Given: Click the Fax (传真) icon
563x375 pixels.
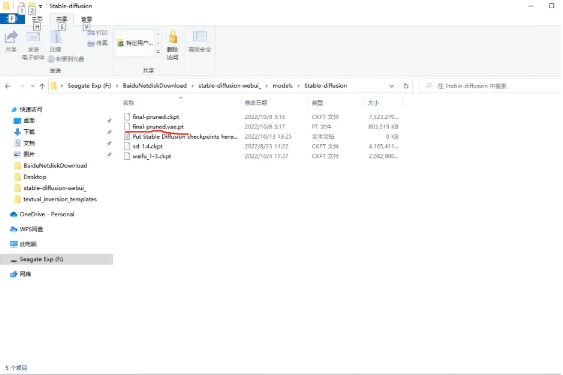Looking at the screenshot, I should click(x=91, y=43).
